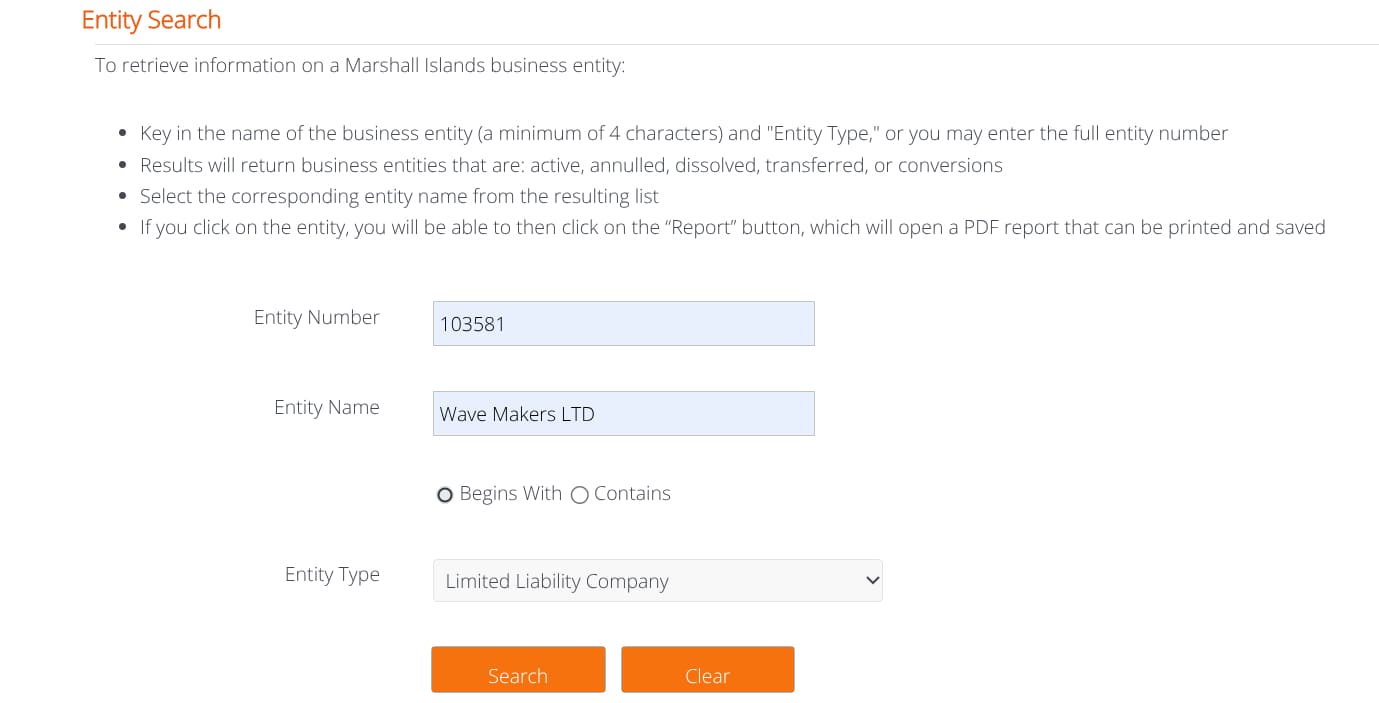Screen dimensions: 1379x703
Task: Click the bullet about selecting entity name
Action: [x=399, y=196]
